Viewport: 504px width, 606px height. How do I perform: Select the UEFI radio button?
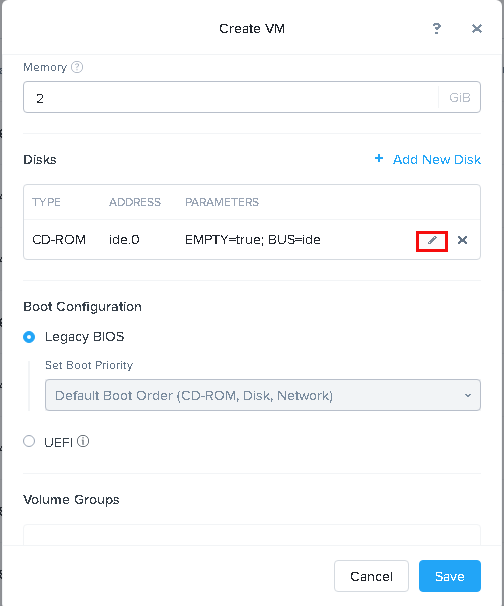(29, 441)
